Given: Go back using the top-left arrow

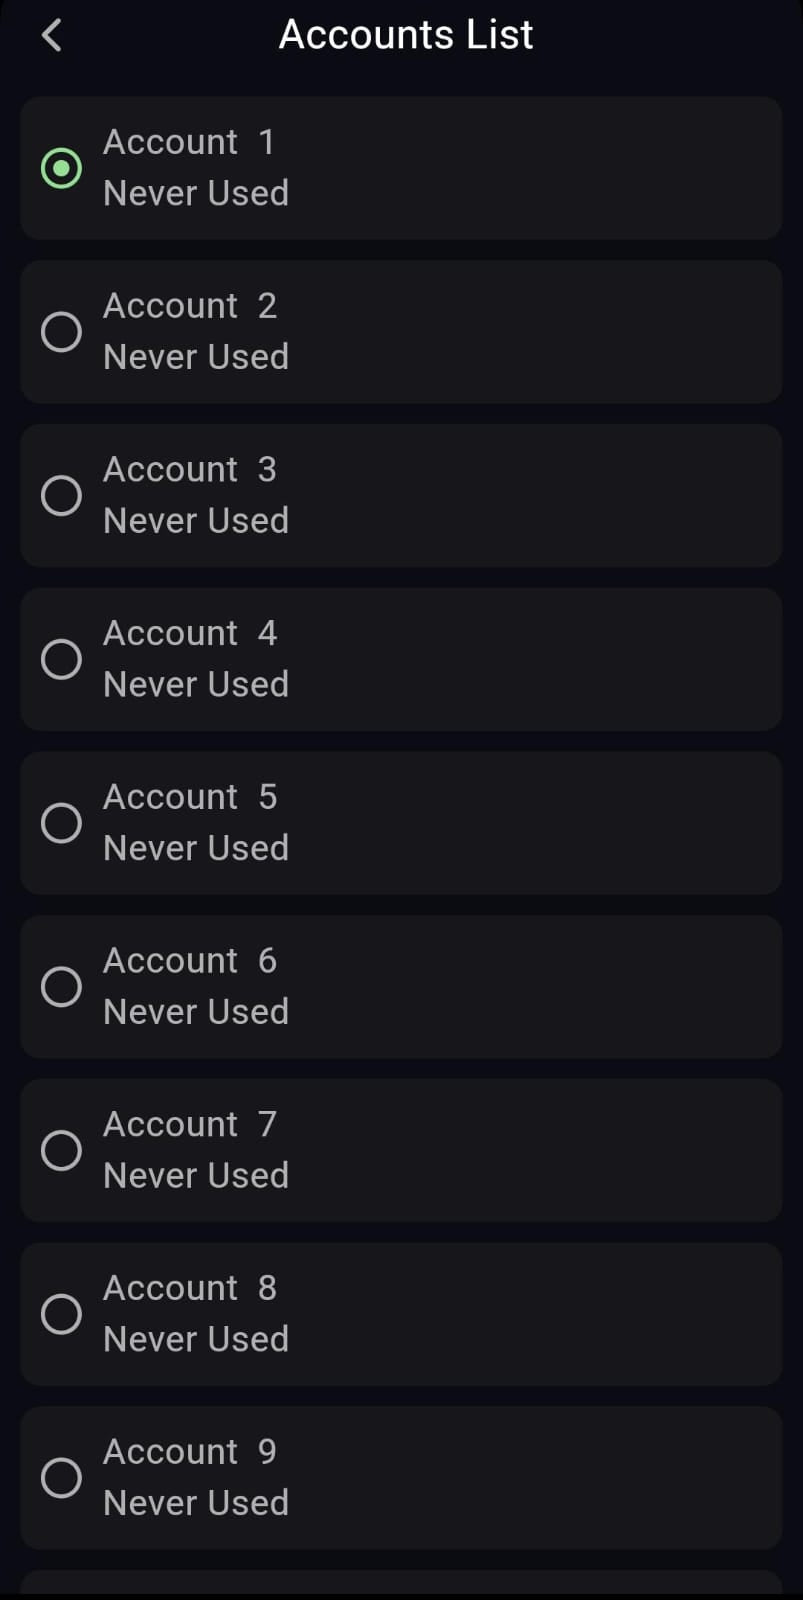Looking at the screenshot, I should (52, 36).
